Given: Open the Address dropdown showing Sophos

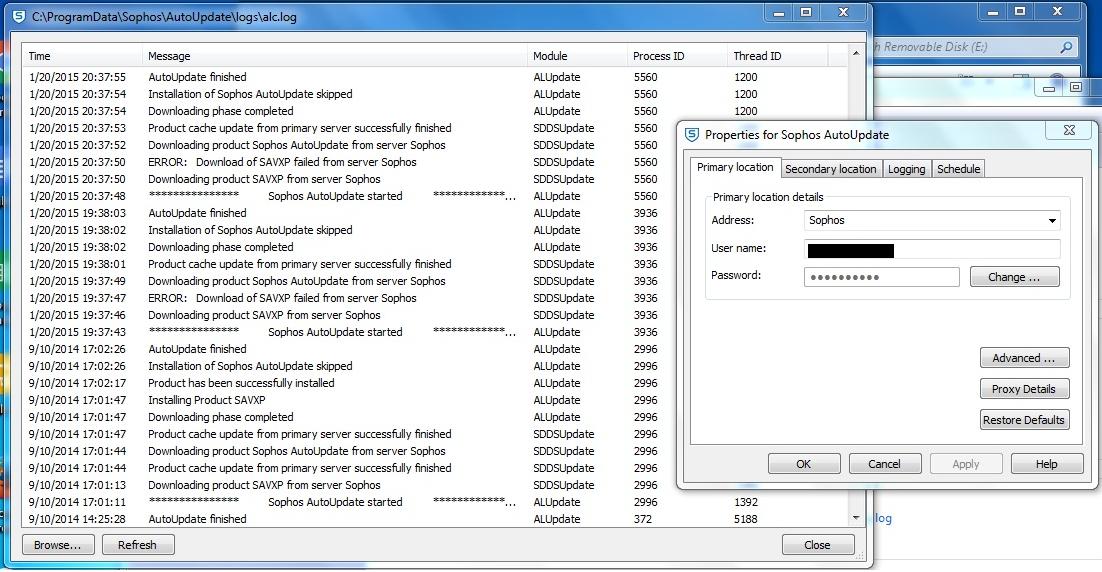Looking at the screenshot, I should coord(1052,221).
